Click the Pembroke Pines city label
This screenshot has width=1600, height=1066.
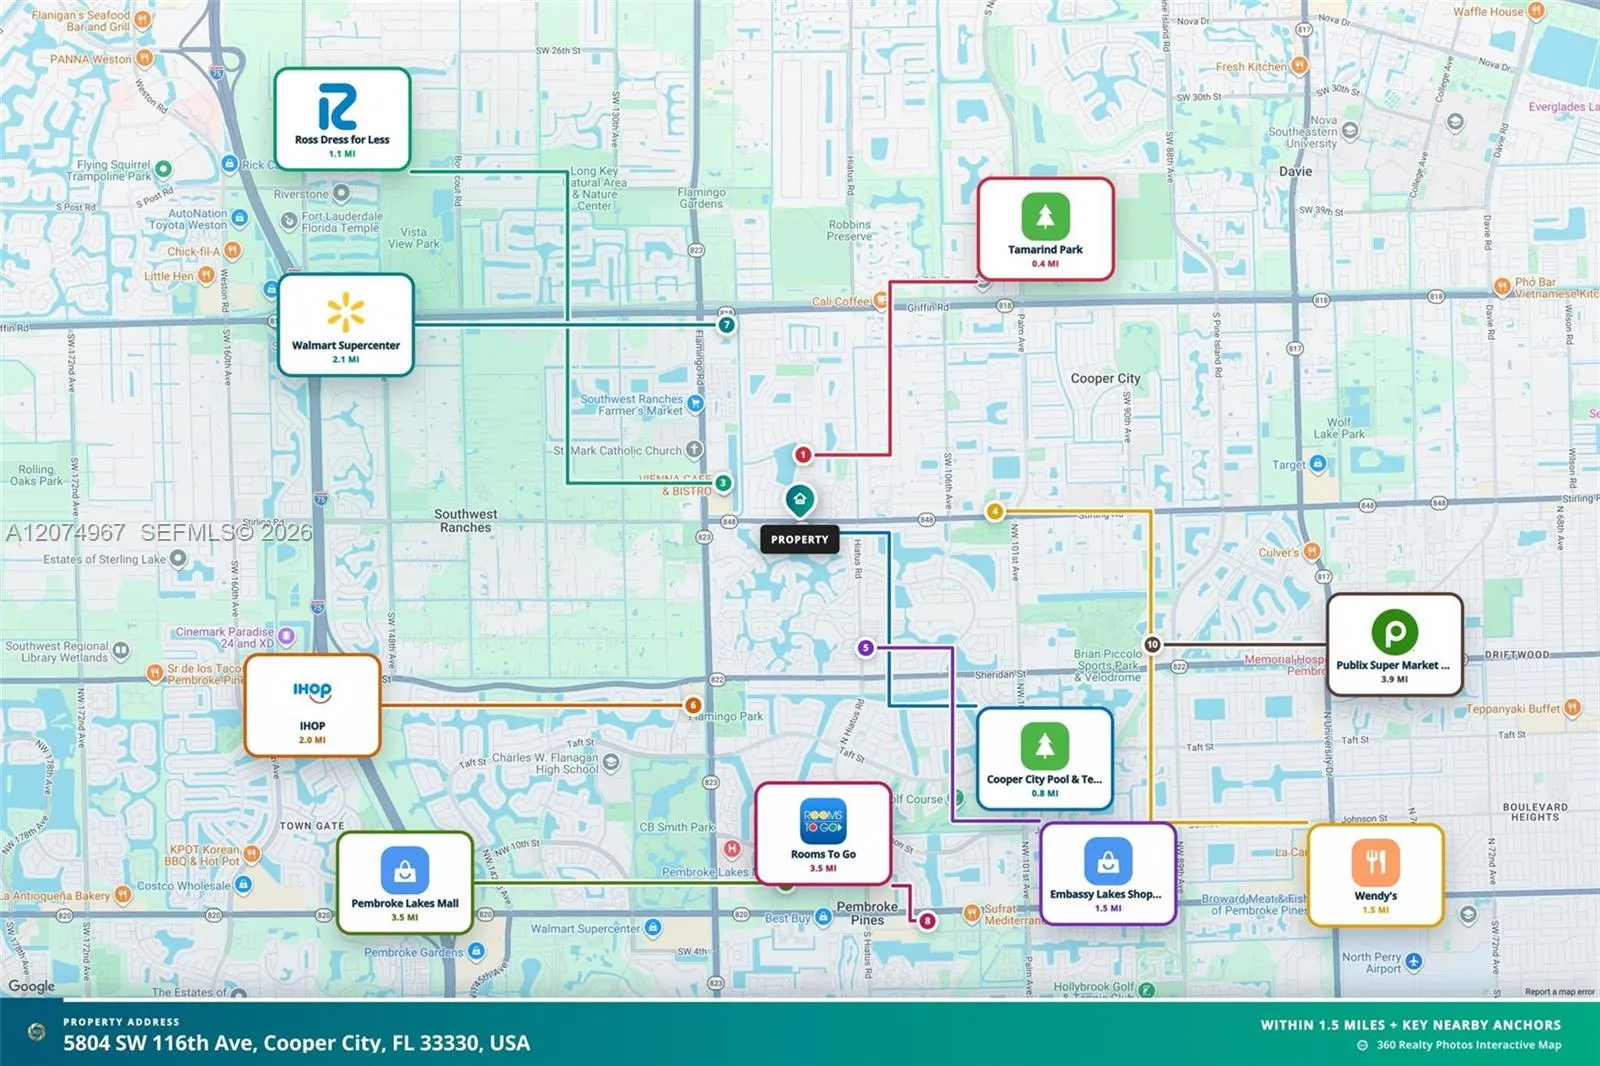pyautogui.click(x=867, y=913)
